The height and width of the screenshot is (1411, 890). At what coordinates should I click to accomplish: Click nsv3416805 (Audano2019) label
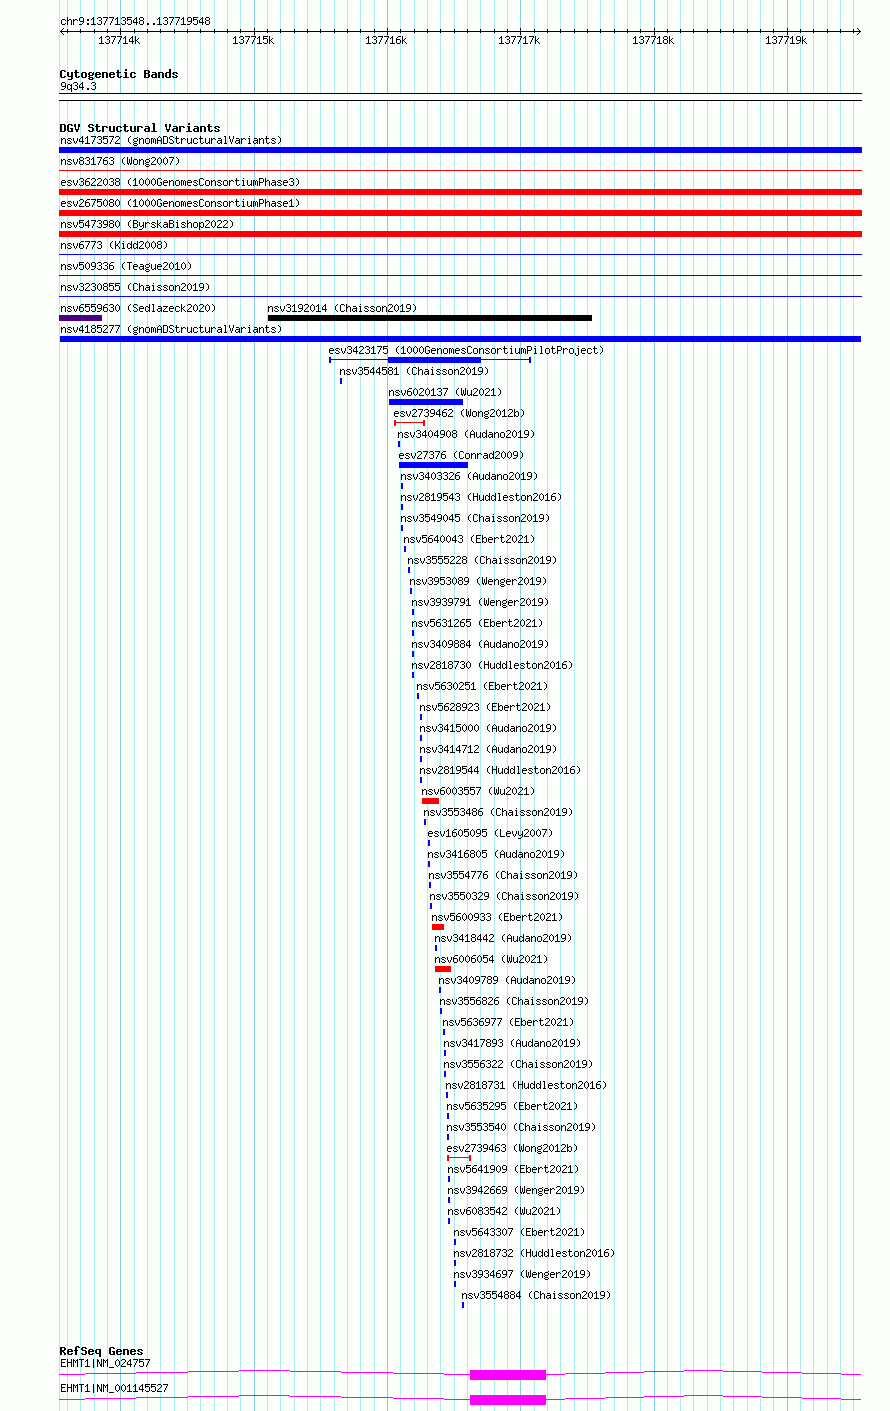click(496, 854)
